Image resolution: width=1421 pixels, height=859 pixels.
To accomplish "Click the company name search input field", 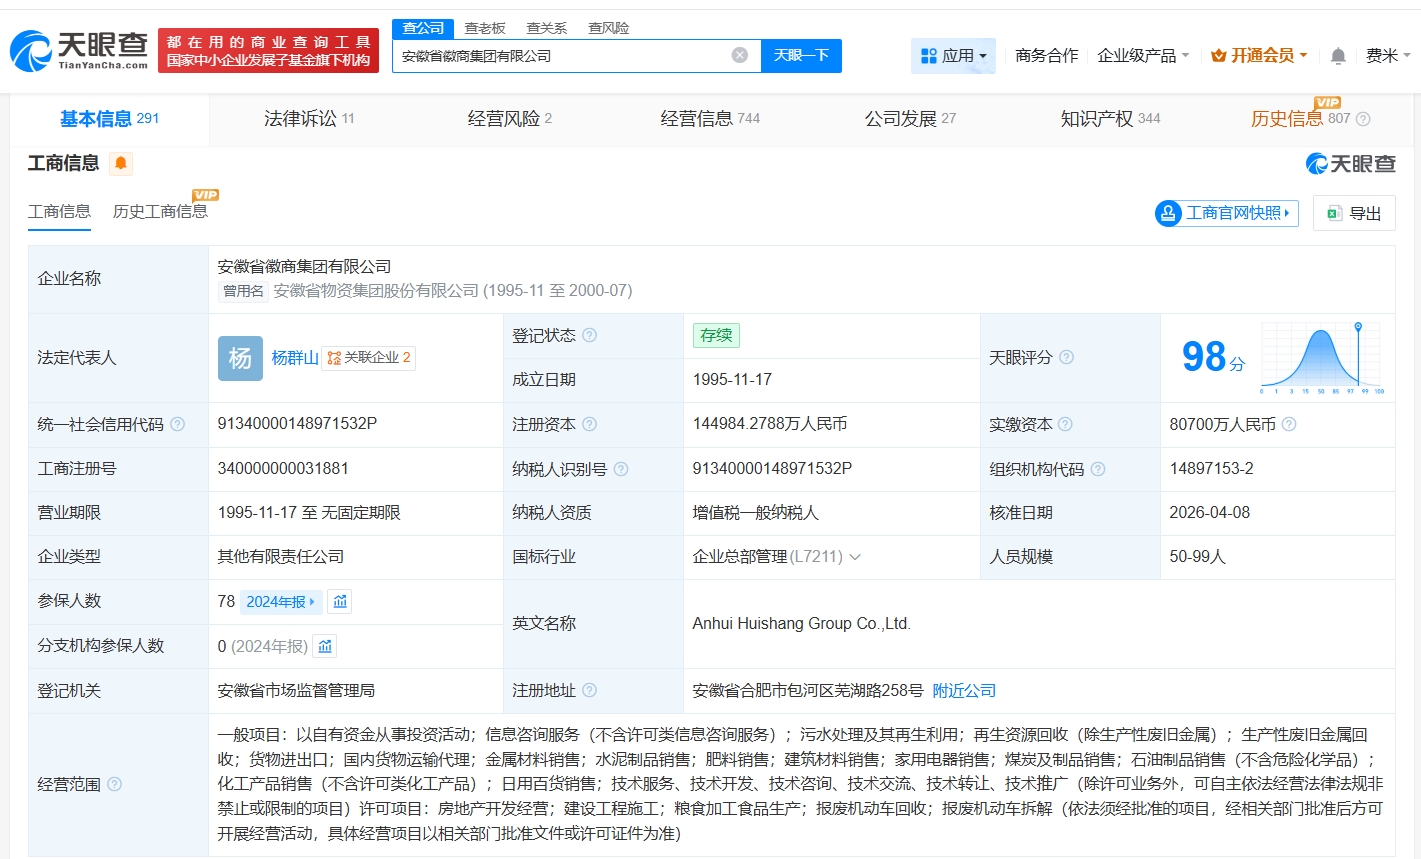I will pos(560,56).
